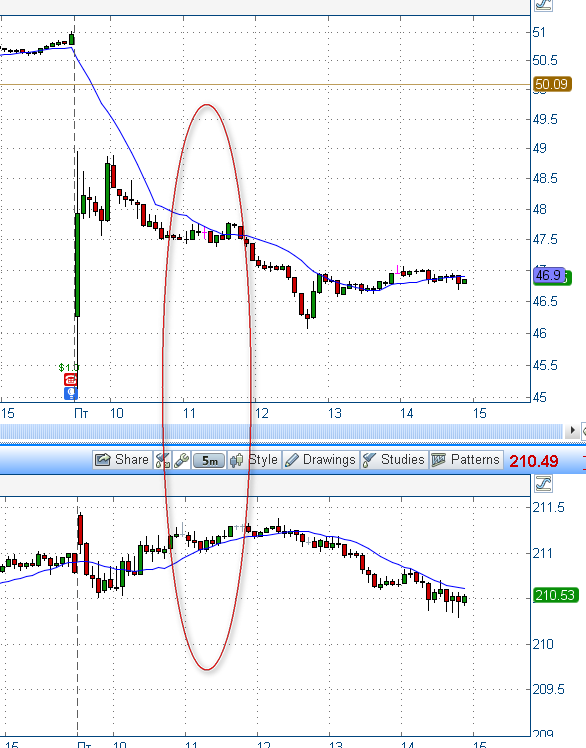Image resolution: width=586 pixels, height=748 pixels.
Task: Click the red 210.49 last price
Action: coord(534,461)
